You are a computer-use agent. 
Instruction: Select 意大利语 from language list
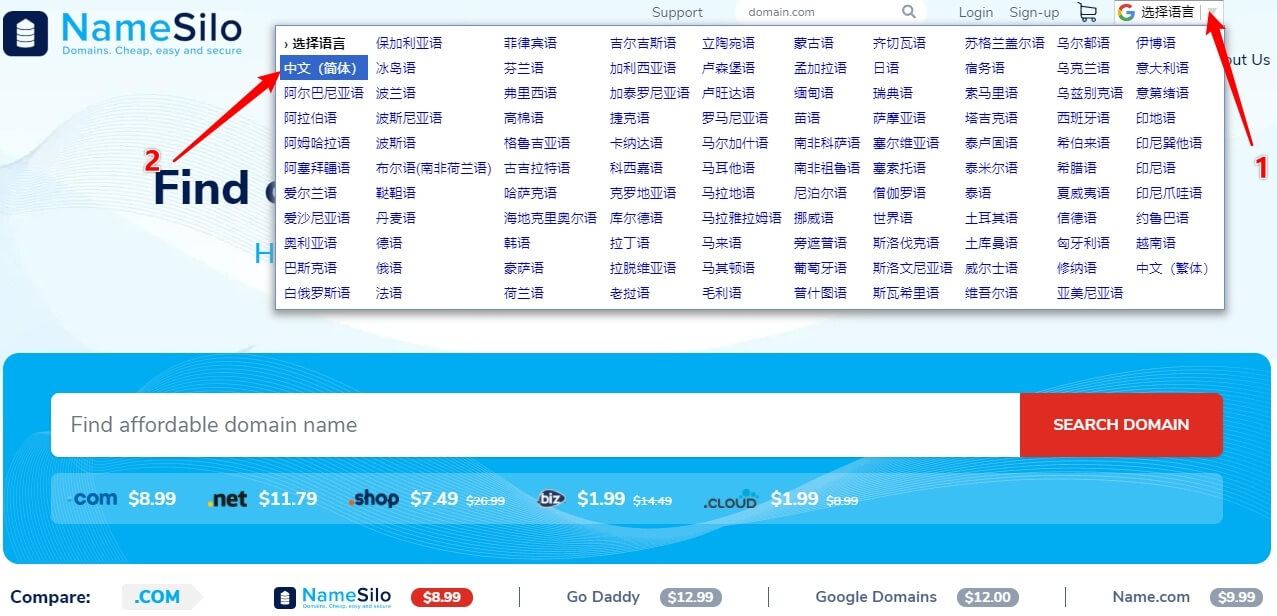(1162, 68)
